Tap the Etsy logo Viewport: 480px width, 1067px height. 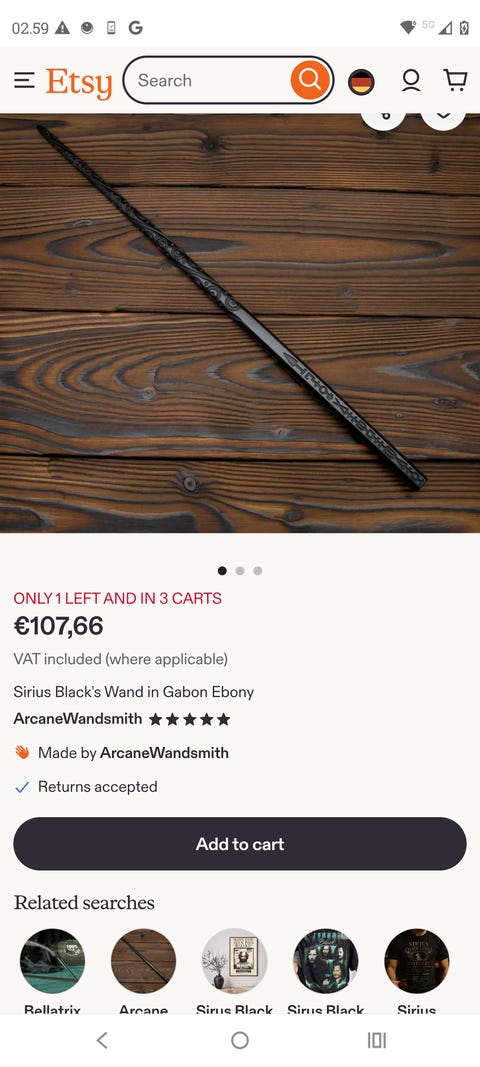[x=79, y=82]
